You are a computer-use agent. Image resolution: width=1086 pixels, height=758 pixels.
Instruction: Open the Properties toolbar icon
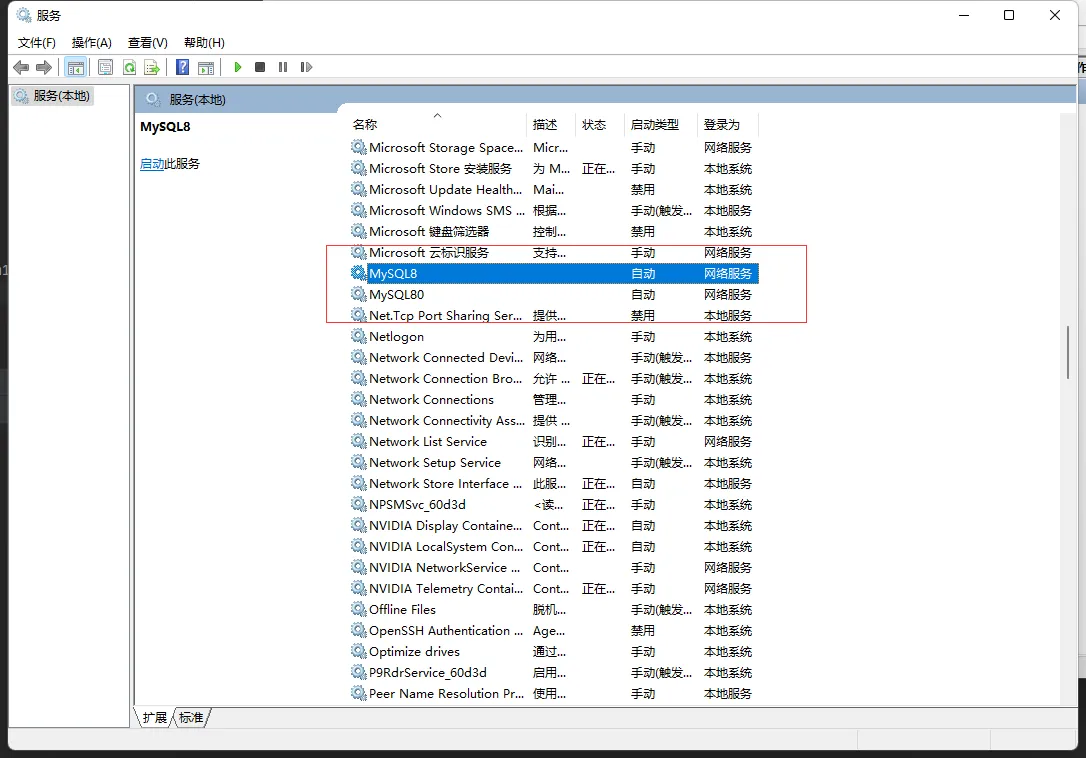(x=105, y=67)
